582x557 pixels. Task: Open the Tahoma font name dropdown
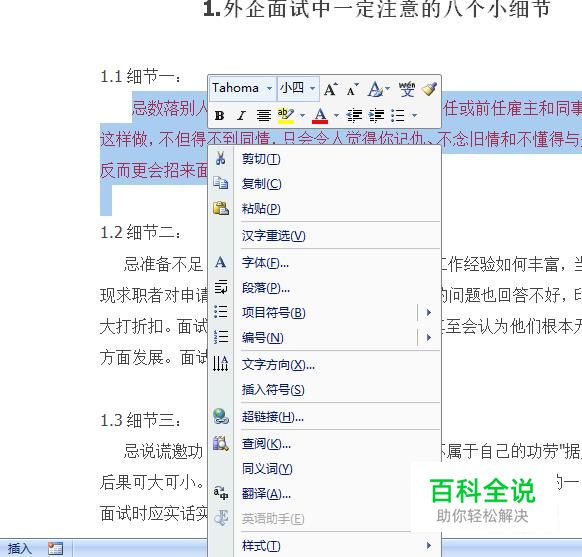(269, 89)
